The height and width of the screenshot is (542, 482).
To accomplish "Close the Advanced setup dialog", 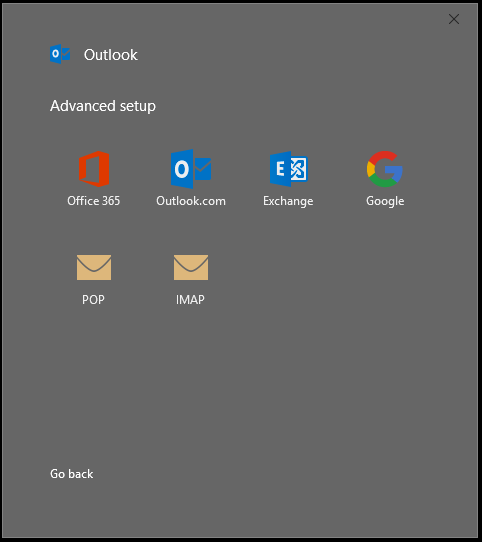I will [454, 19].
